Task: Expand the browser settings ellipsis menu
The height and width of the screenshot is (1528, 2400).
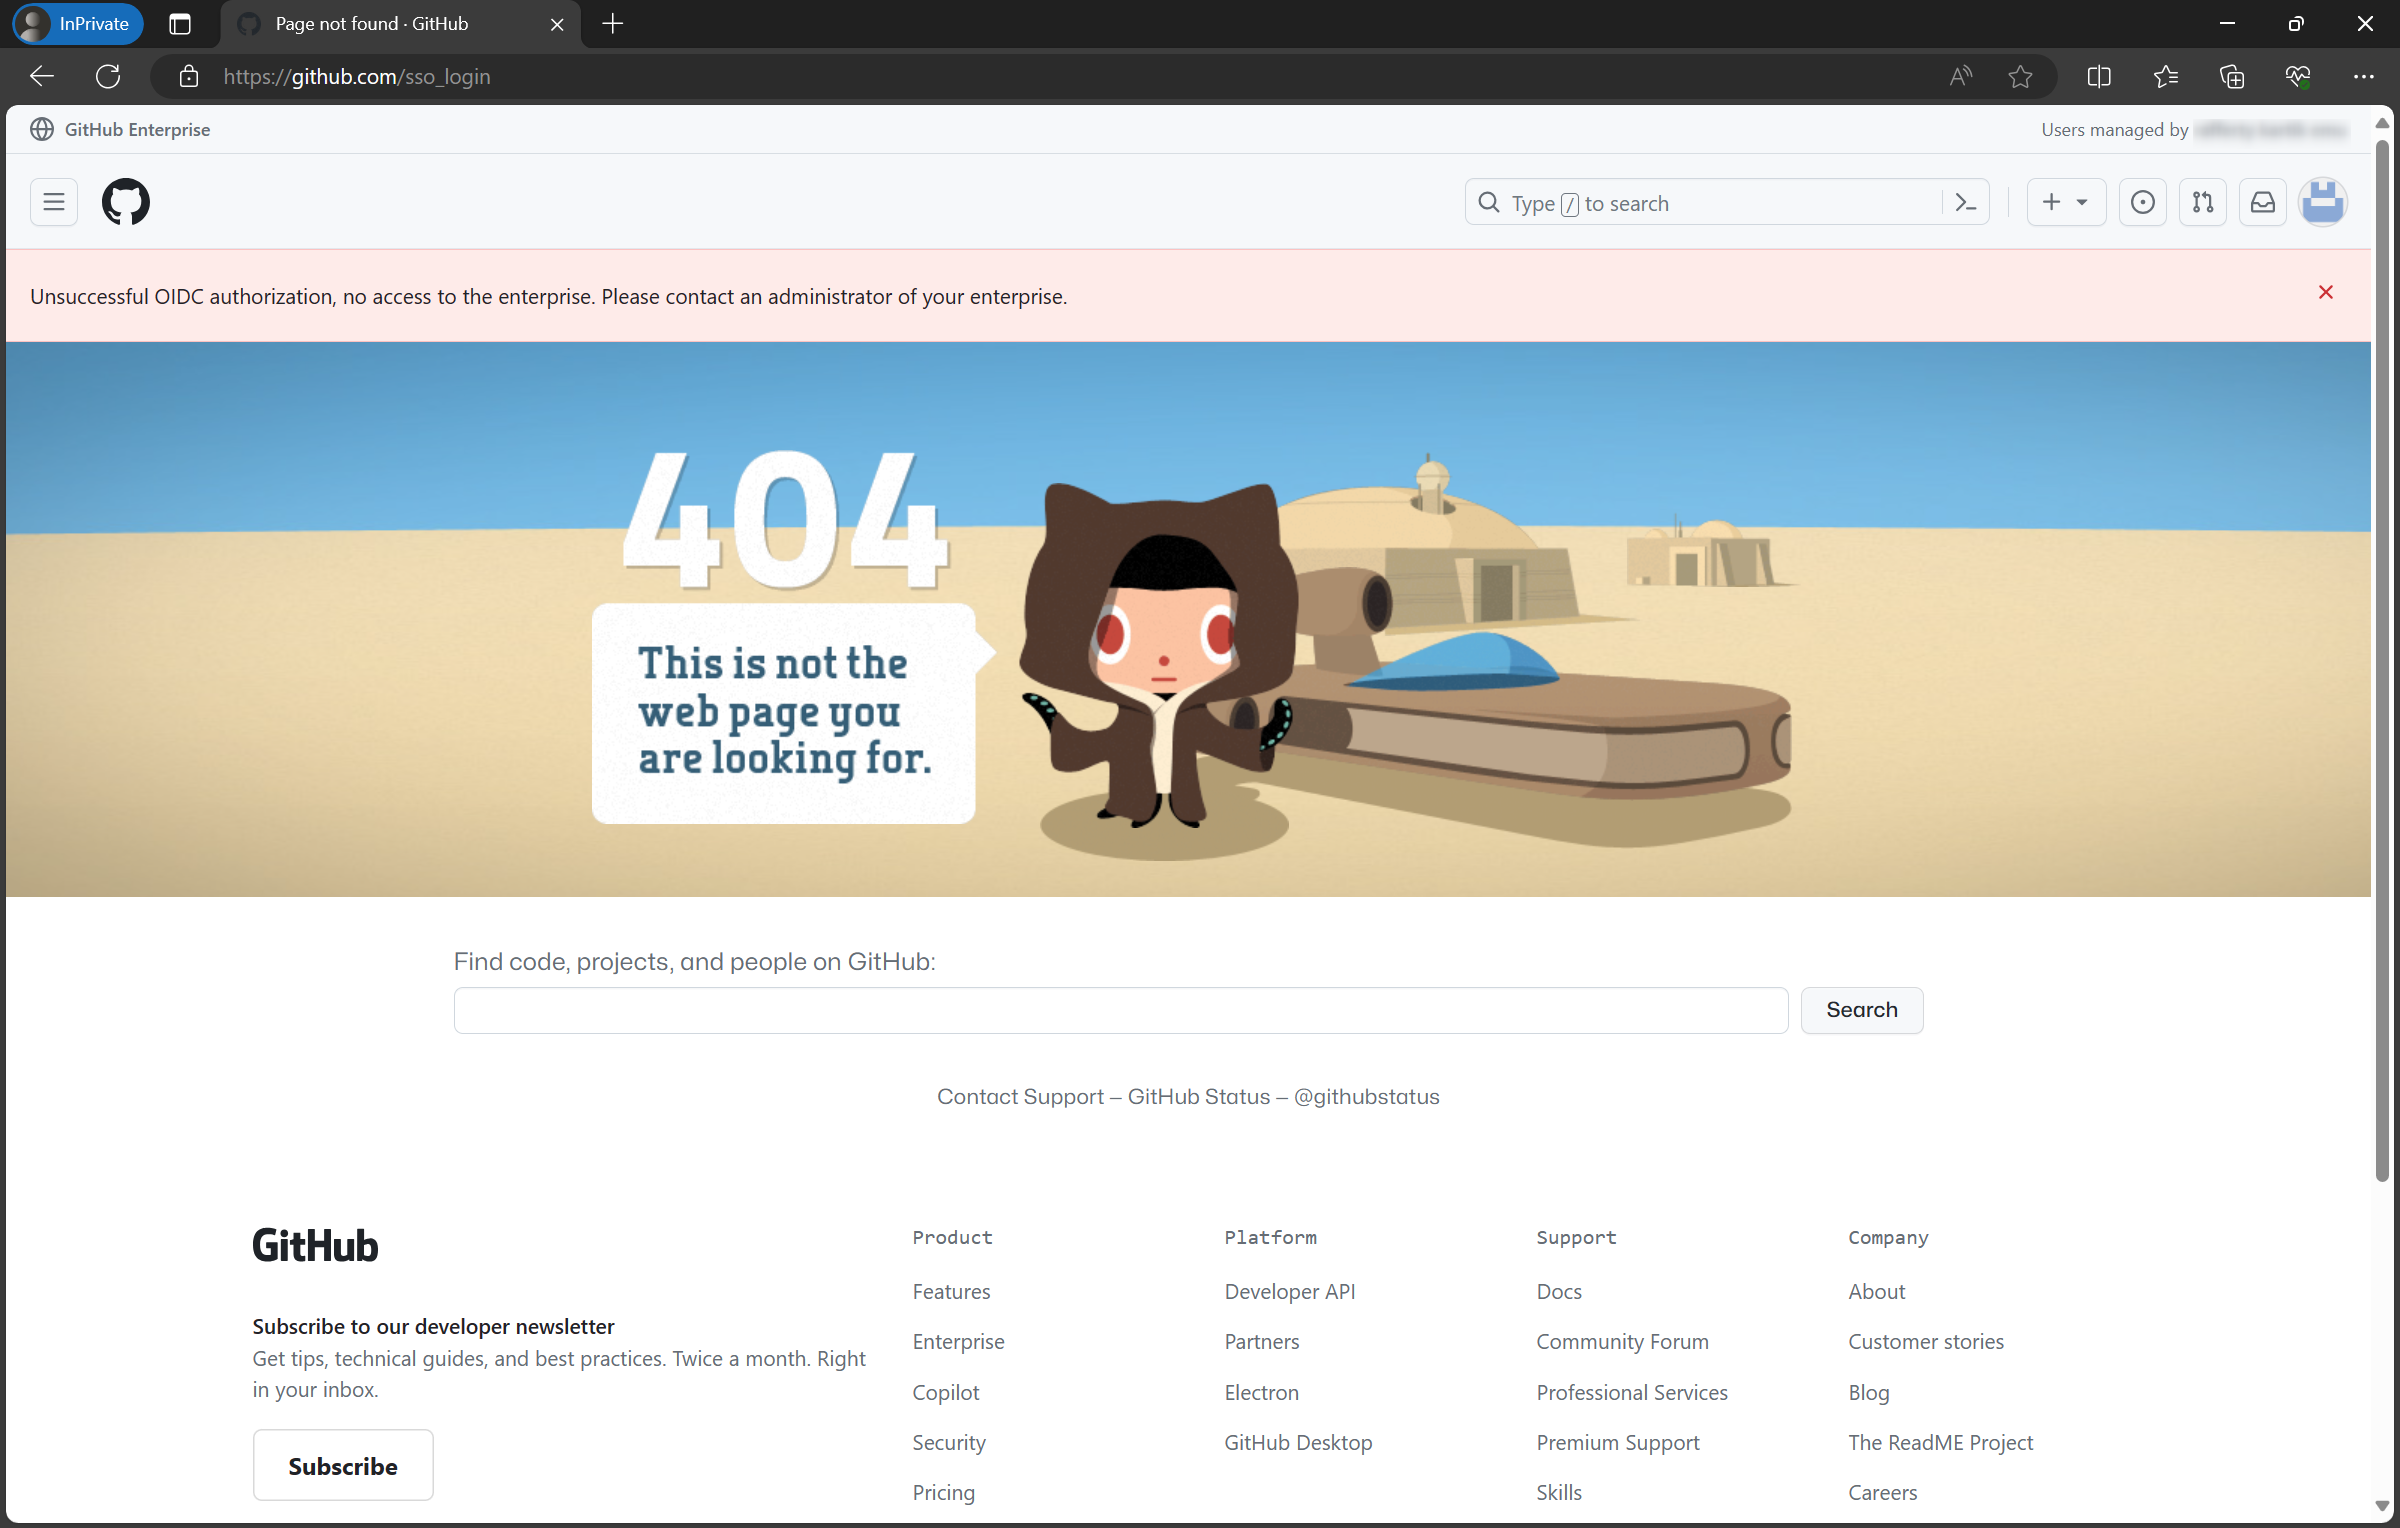Action: 2366,76
